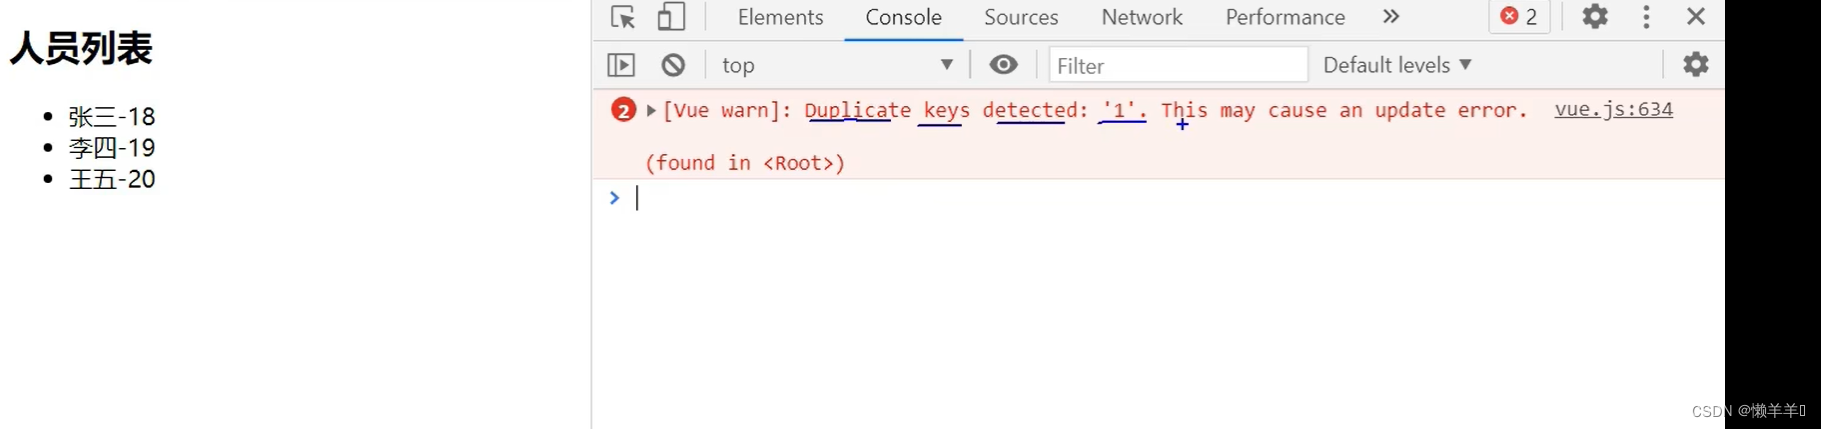Open the top JavaScript context dropdown
Screen dimensions: 1821x429
(x=836, y=65)
